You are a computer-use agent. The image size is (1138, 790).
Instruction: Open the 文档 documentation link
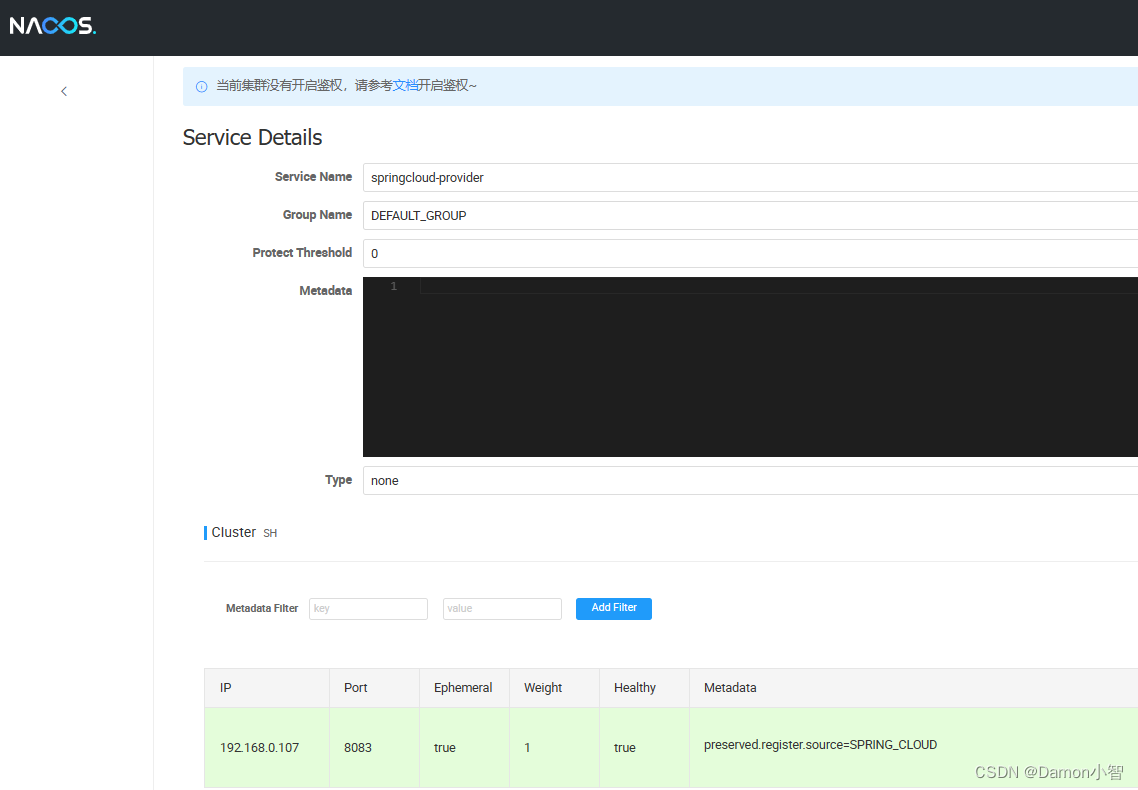coord(405,86)
